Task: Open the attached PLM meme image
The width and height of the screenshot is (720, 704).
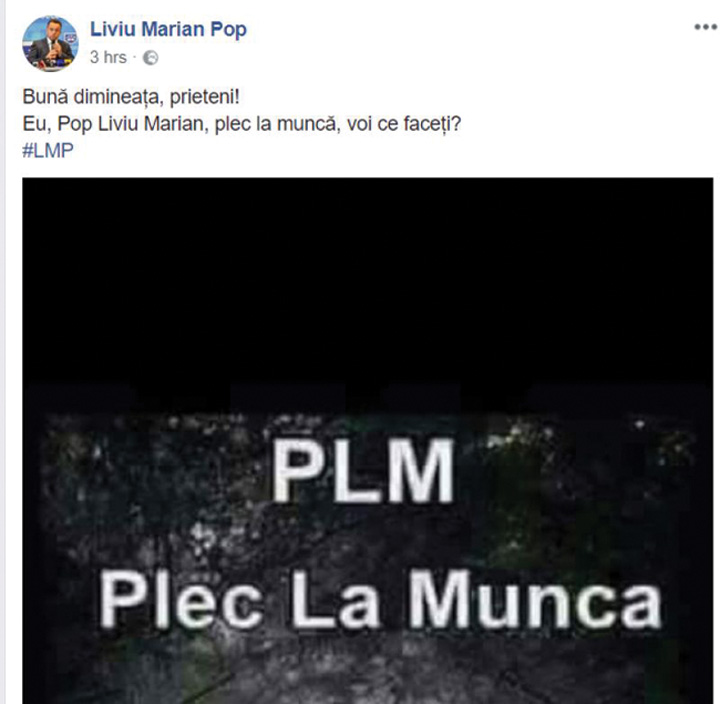Action: [368, 440]
